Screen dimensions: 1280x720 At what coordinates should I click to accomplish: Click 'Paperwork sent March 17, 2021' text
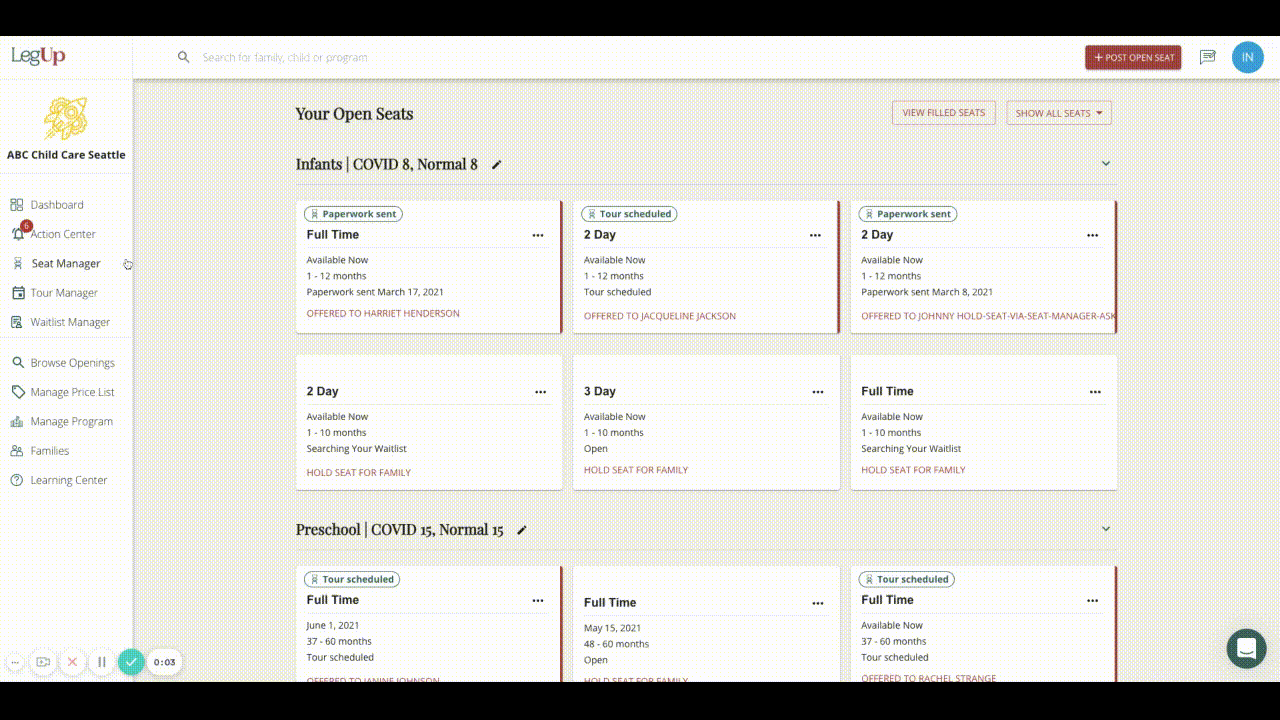375,292
